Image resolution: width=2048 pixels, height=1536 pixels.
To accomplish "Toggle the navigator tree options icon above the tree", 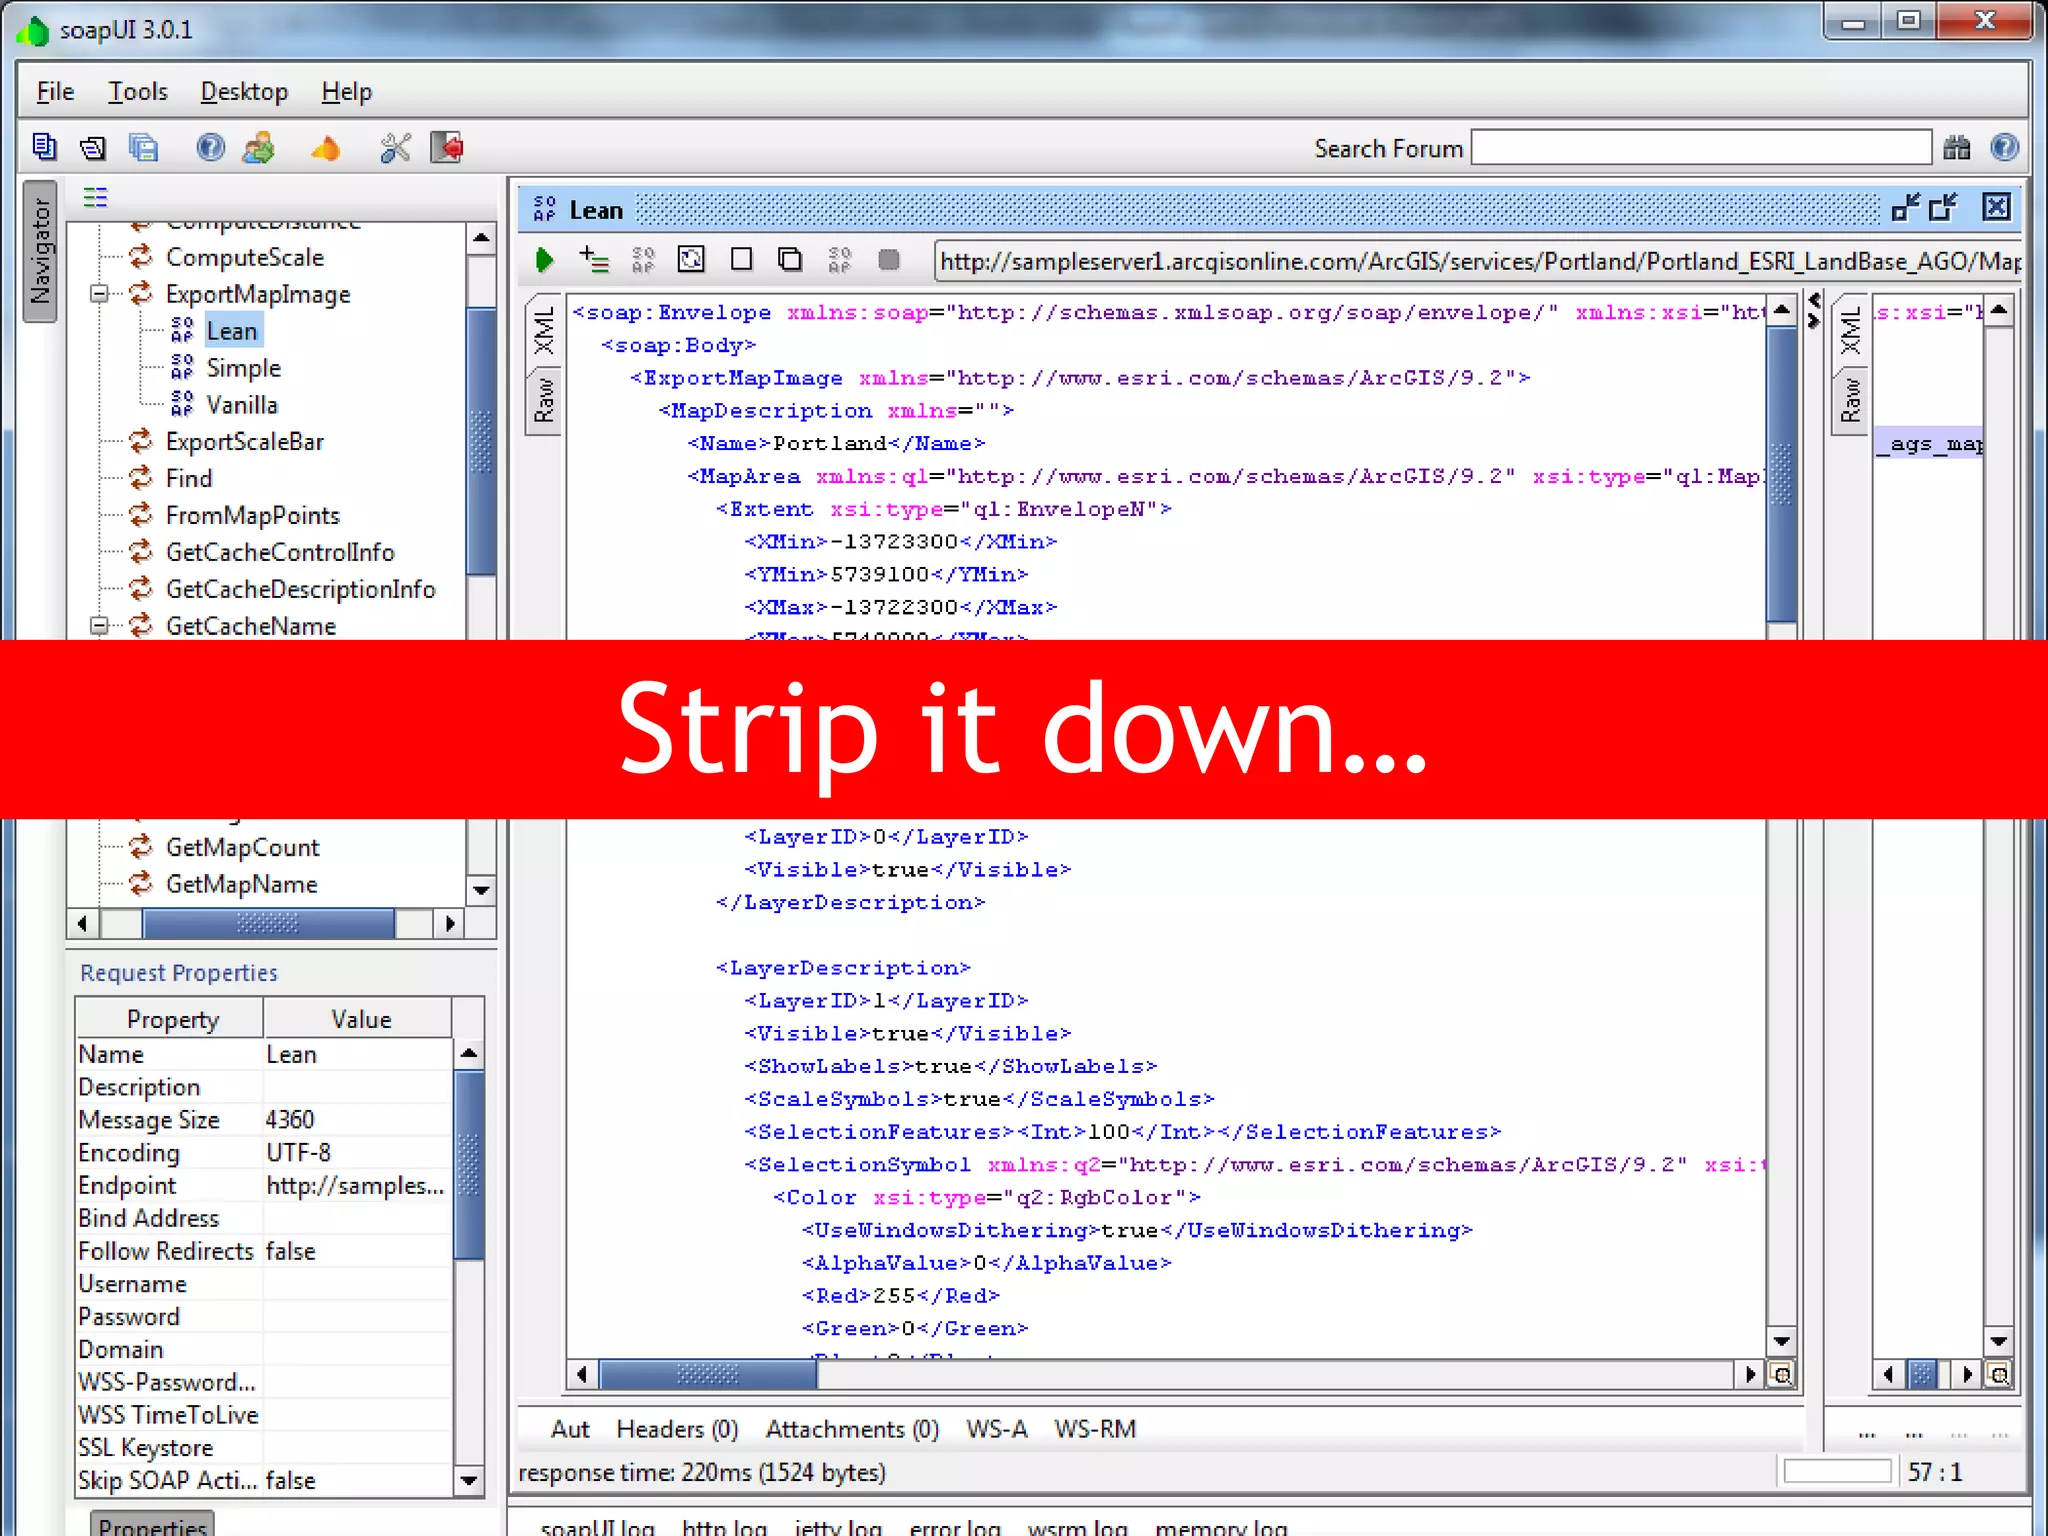I will [95, 197].
